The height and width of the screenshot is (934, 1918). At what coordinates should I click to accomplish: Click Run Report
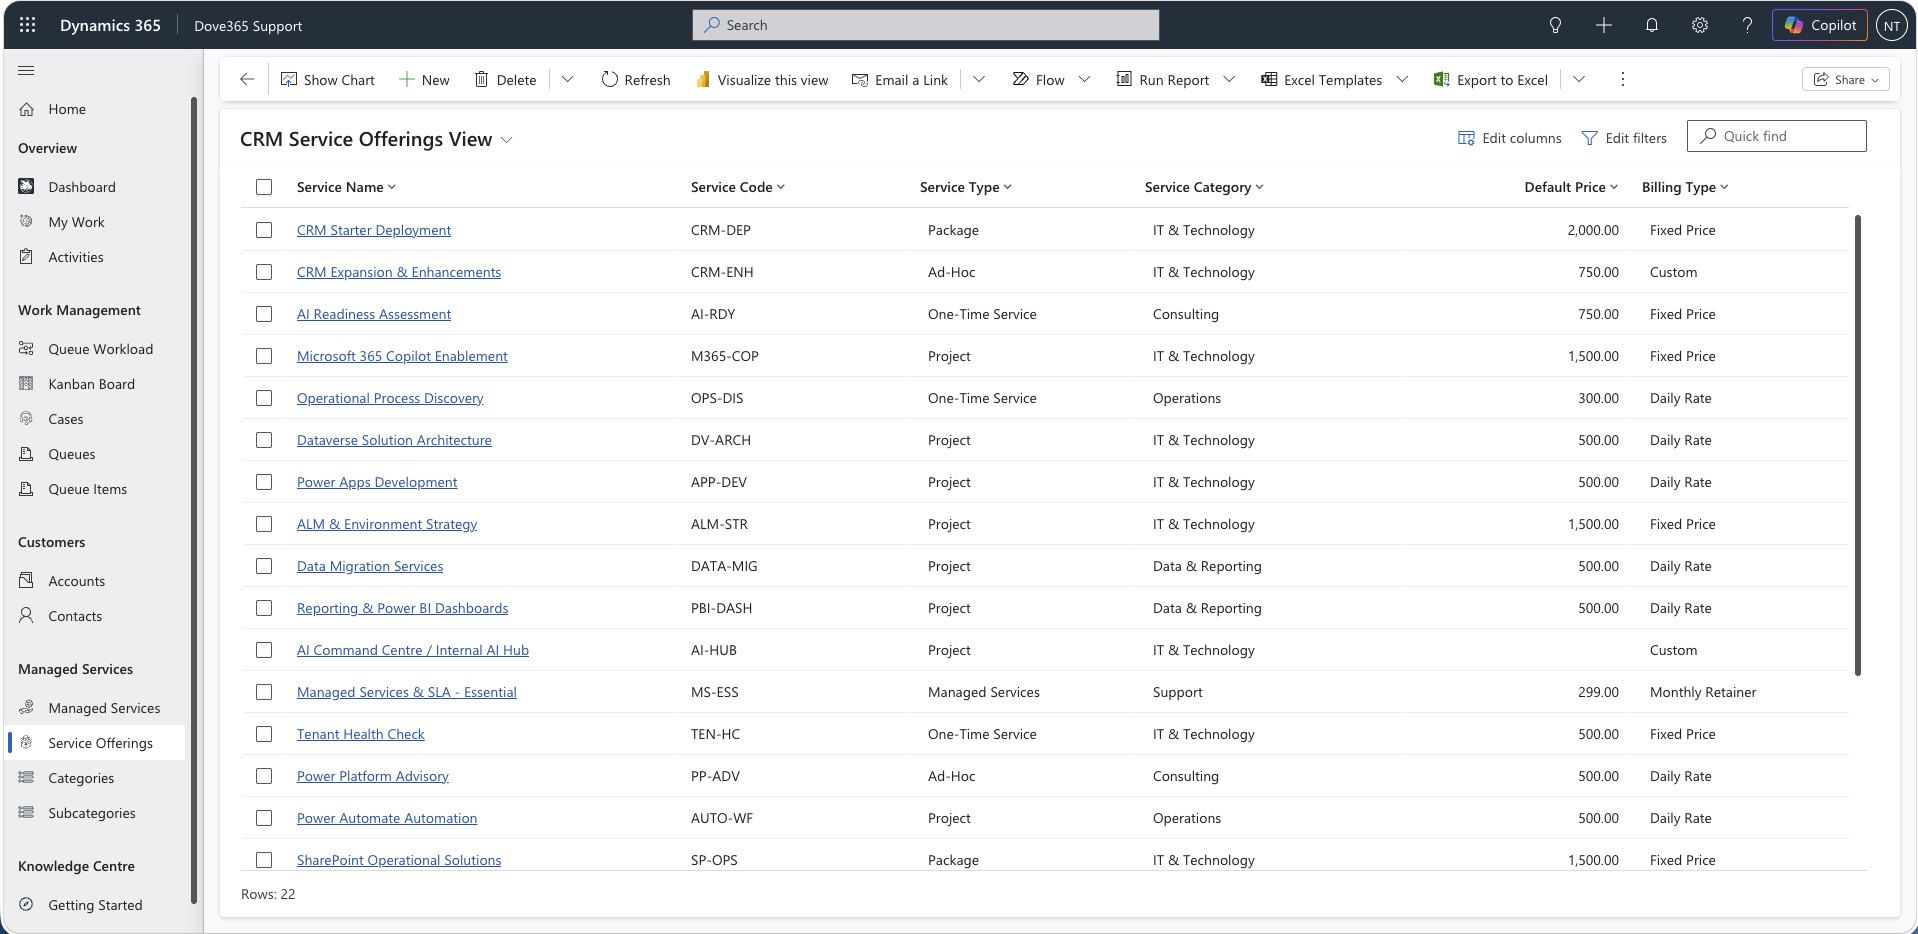point(1163,80)
